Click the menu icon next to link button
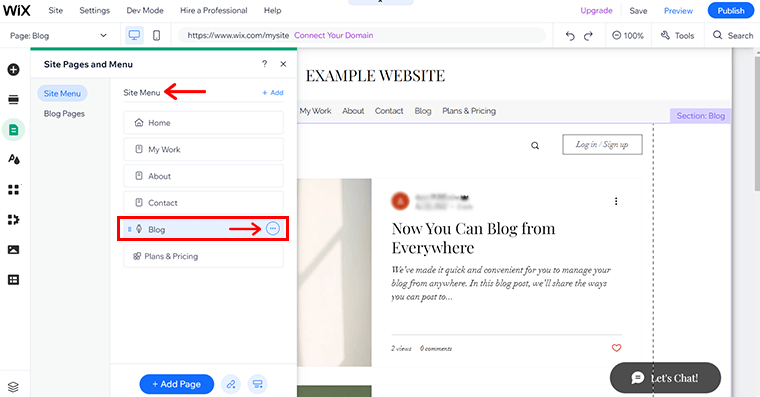 [x=257, y=384]
